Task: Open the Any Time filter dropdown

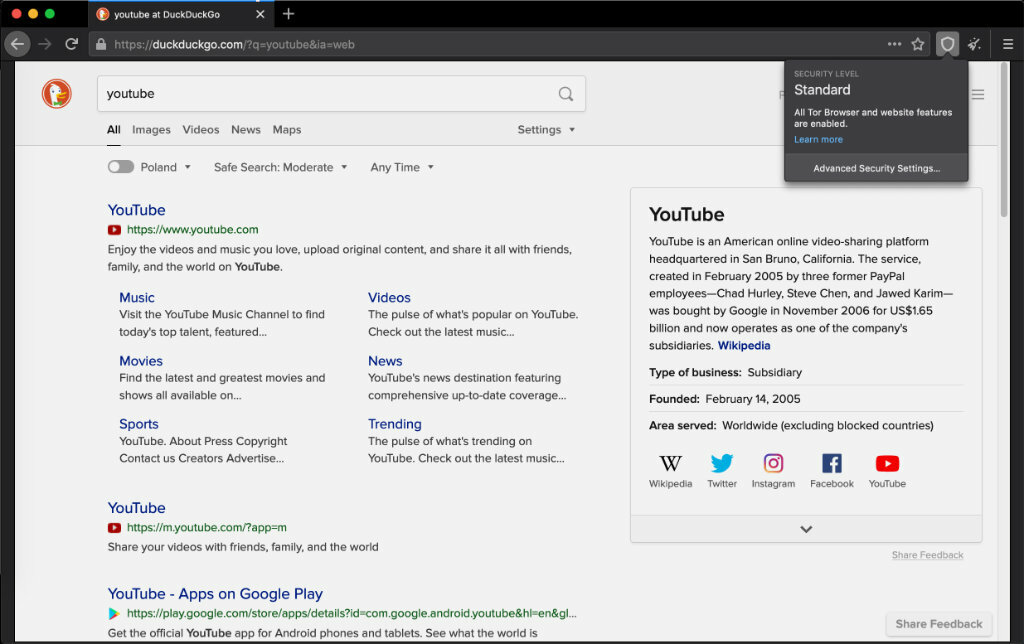Action: (x=402, y=167)
